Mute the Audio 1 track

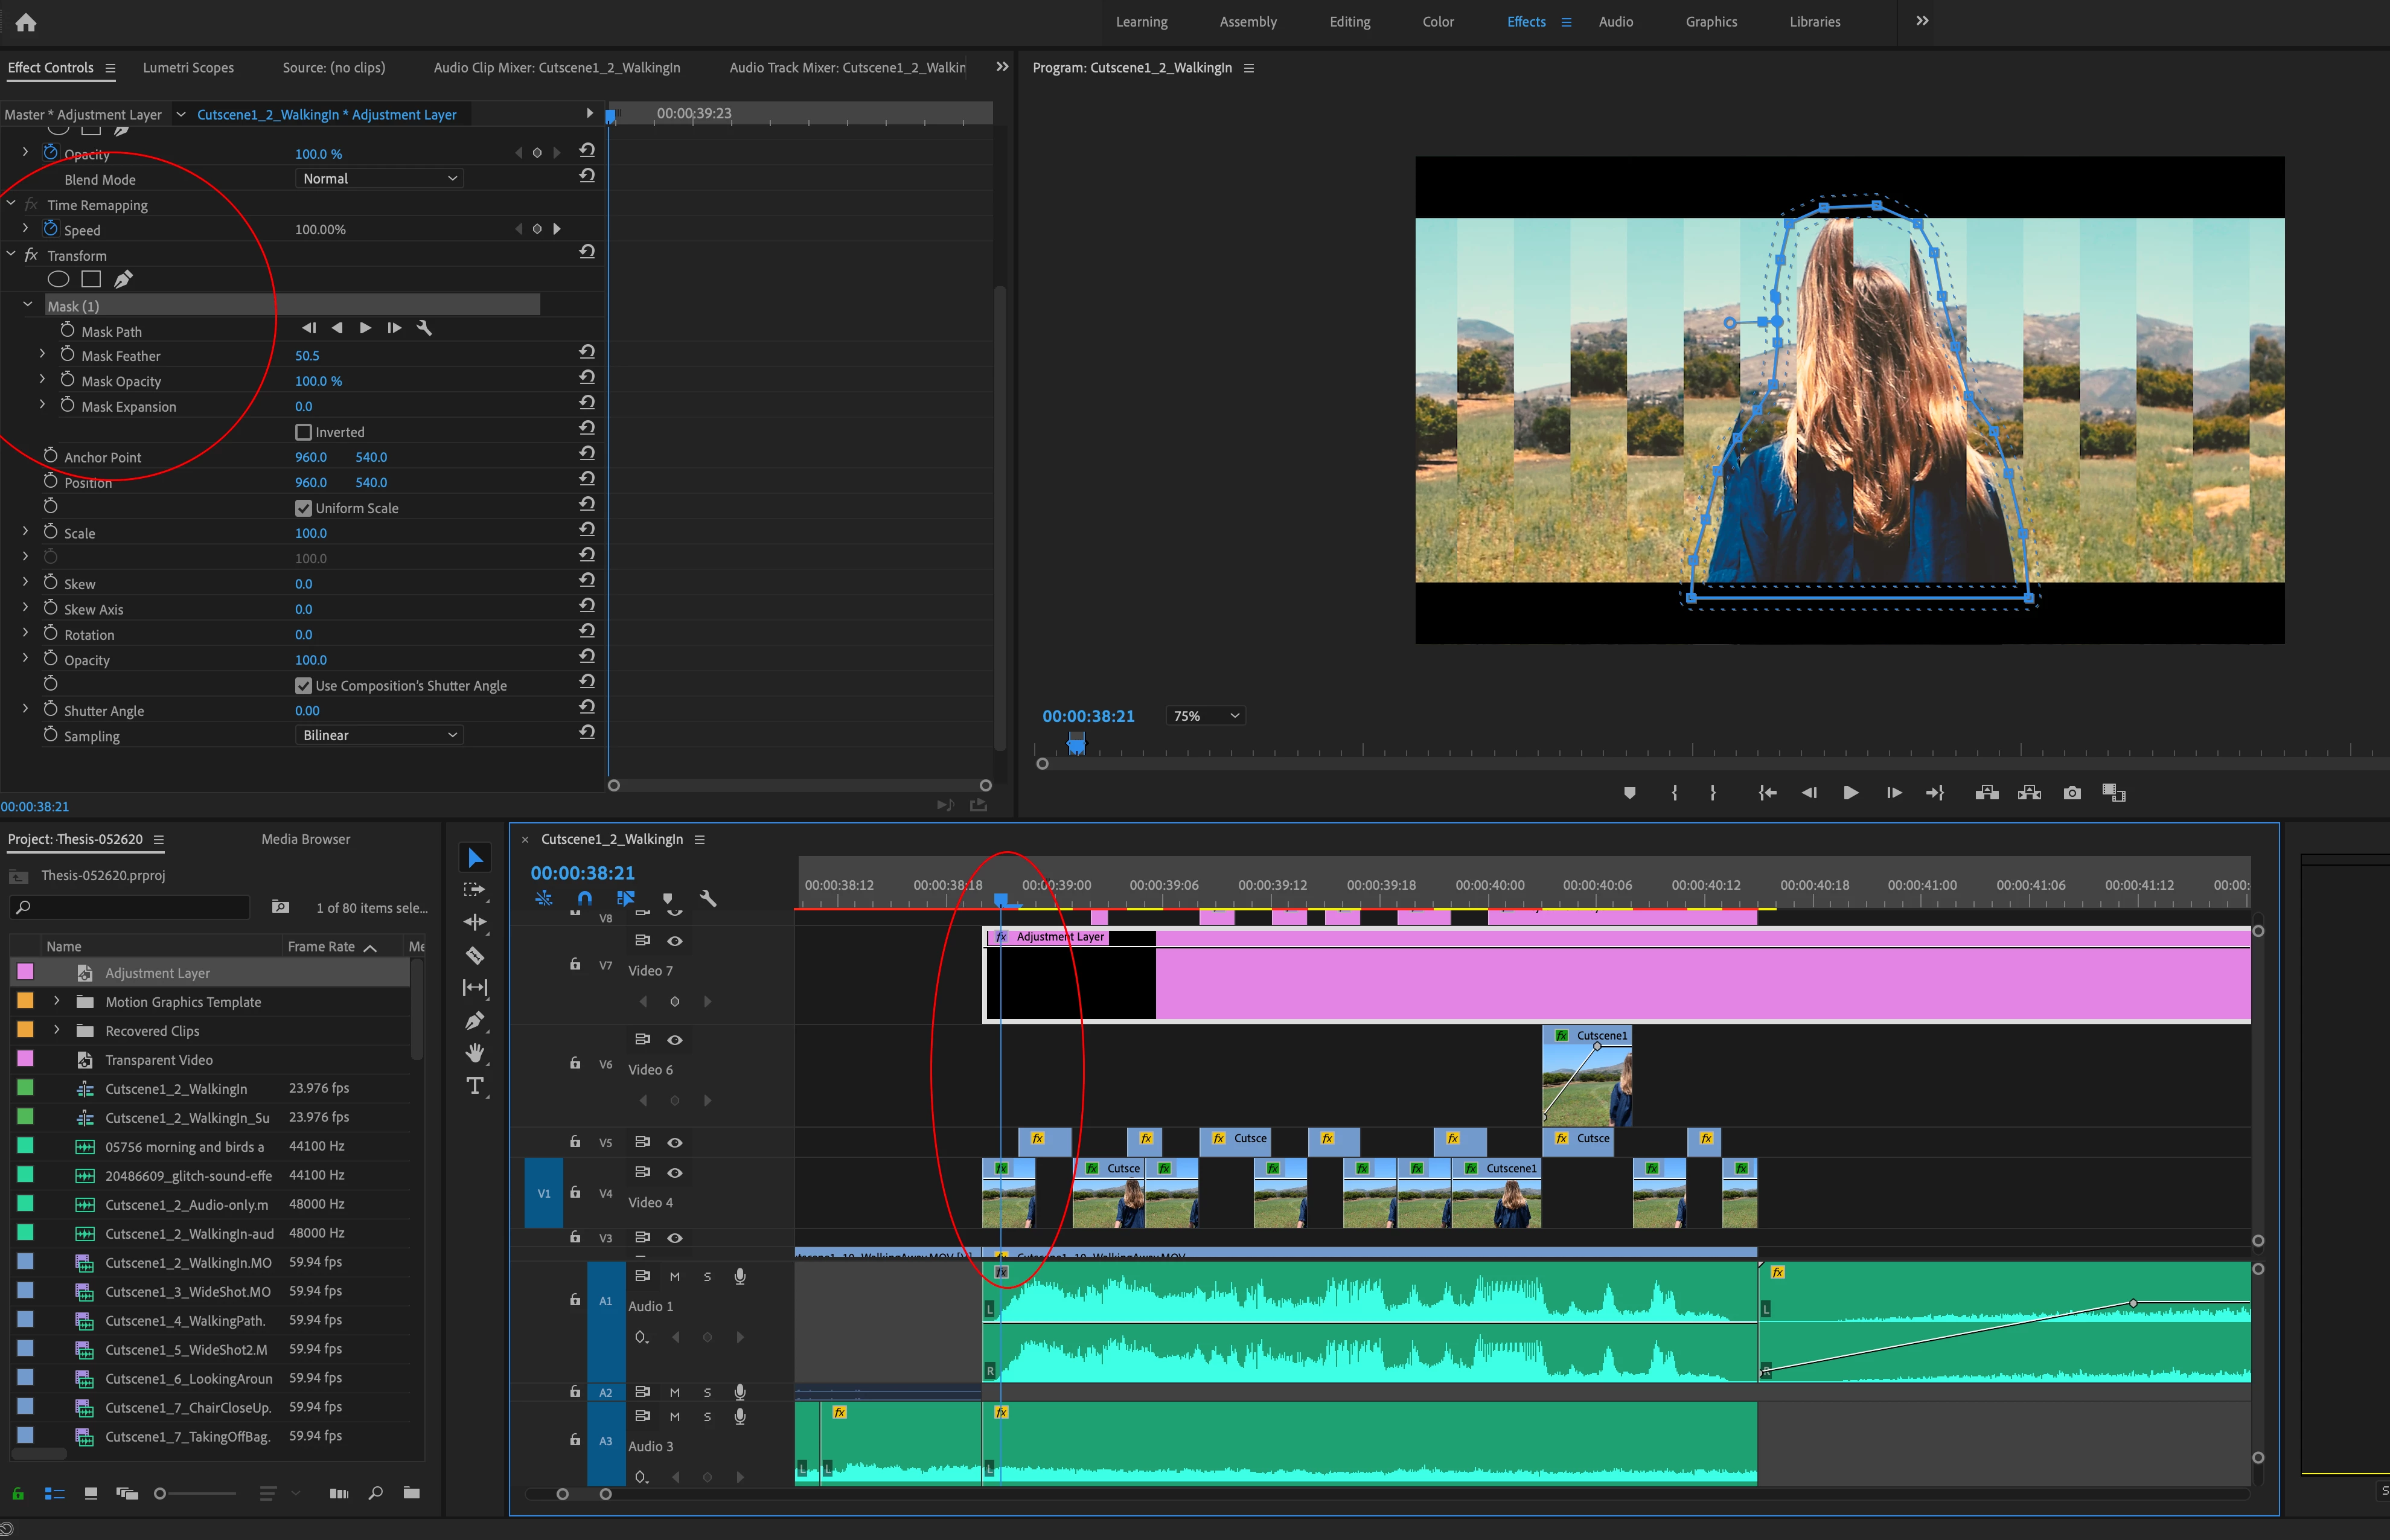click(x=675, y=1276)
